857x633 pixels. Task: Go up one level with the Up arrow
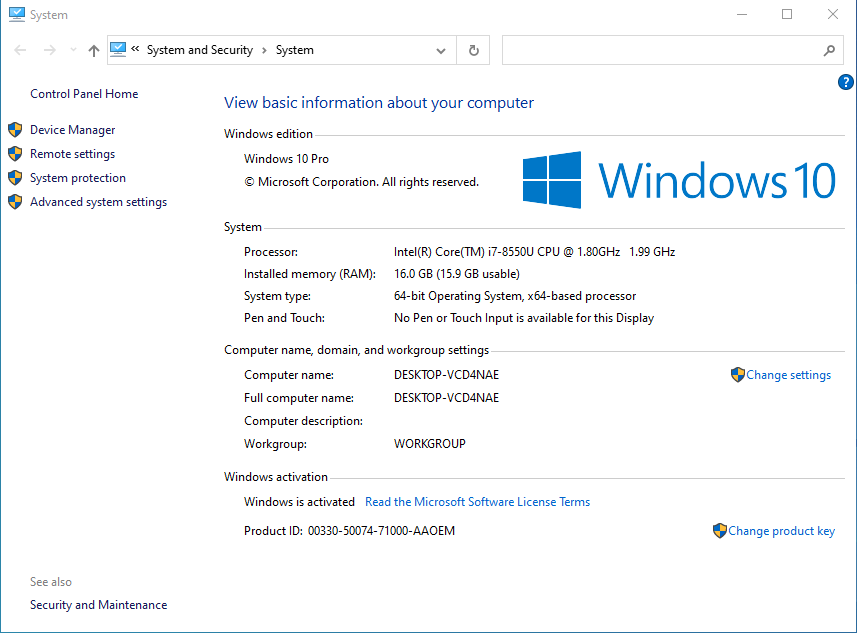94,50
